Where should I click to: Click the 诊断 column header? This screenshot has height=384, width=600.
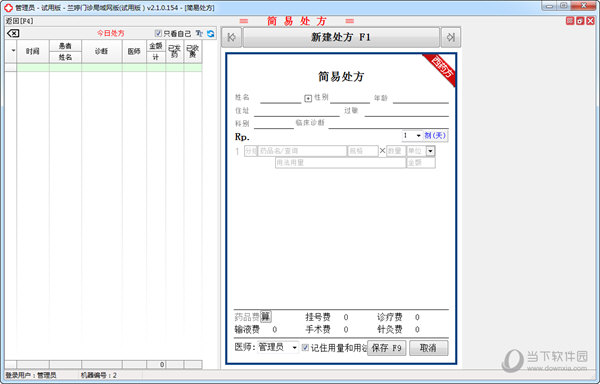pos(101,51)
